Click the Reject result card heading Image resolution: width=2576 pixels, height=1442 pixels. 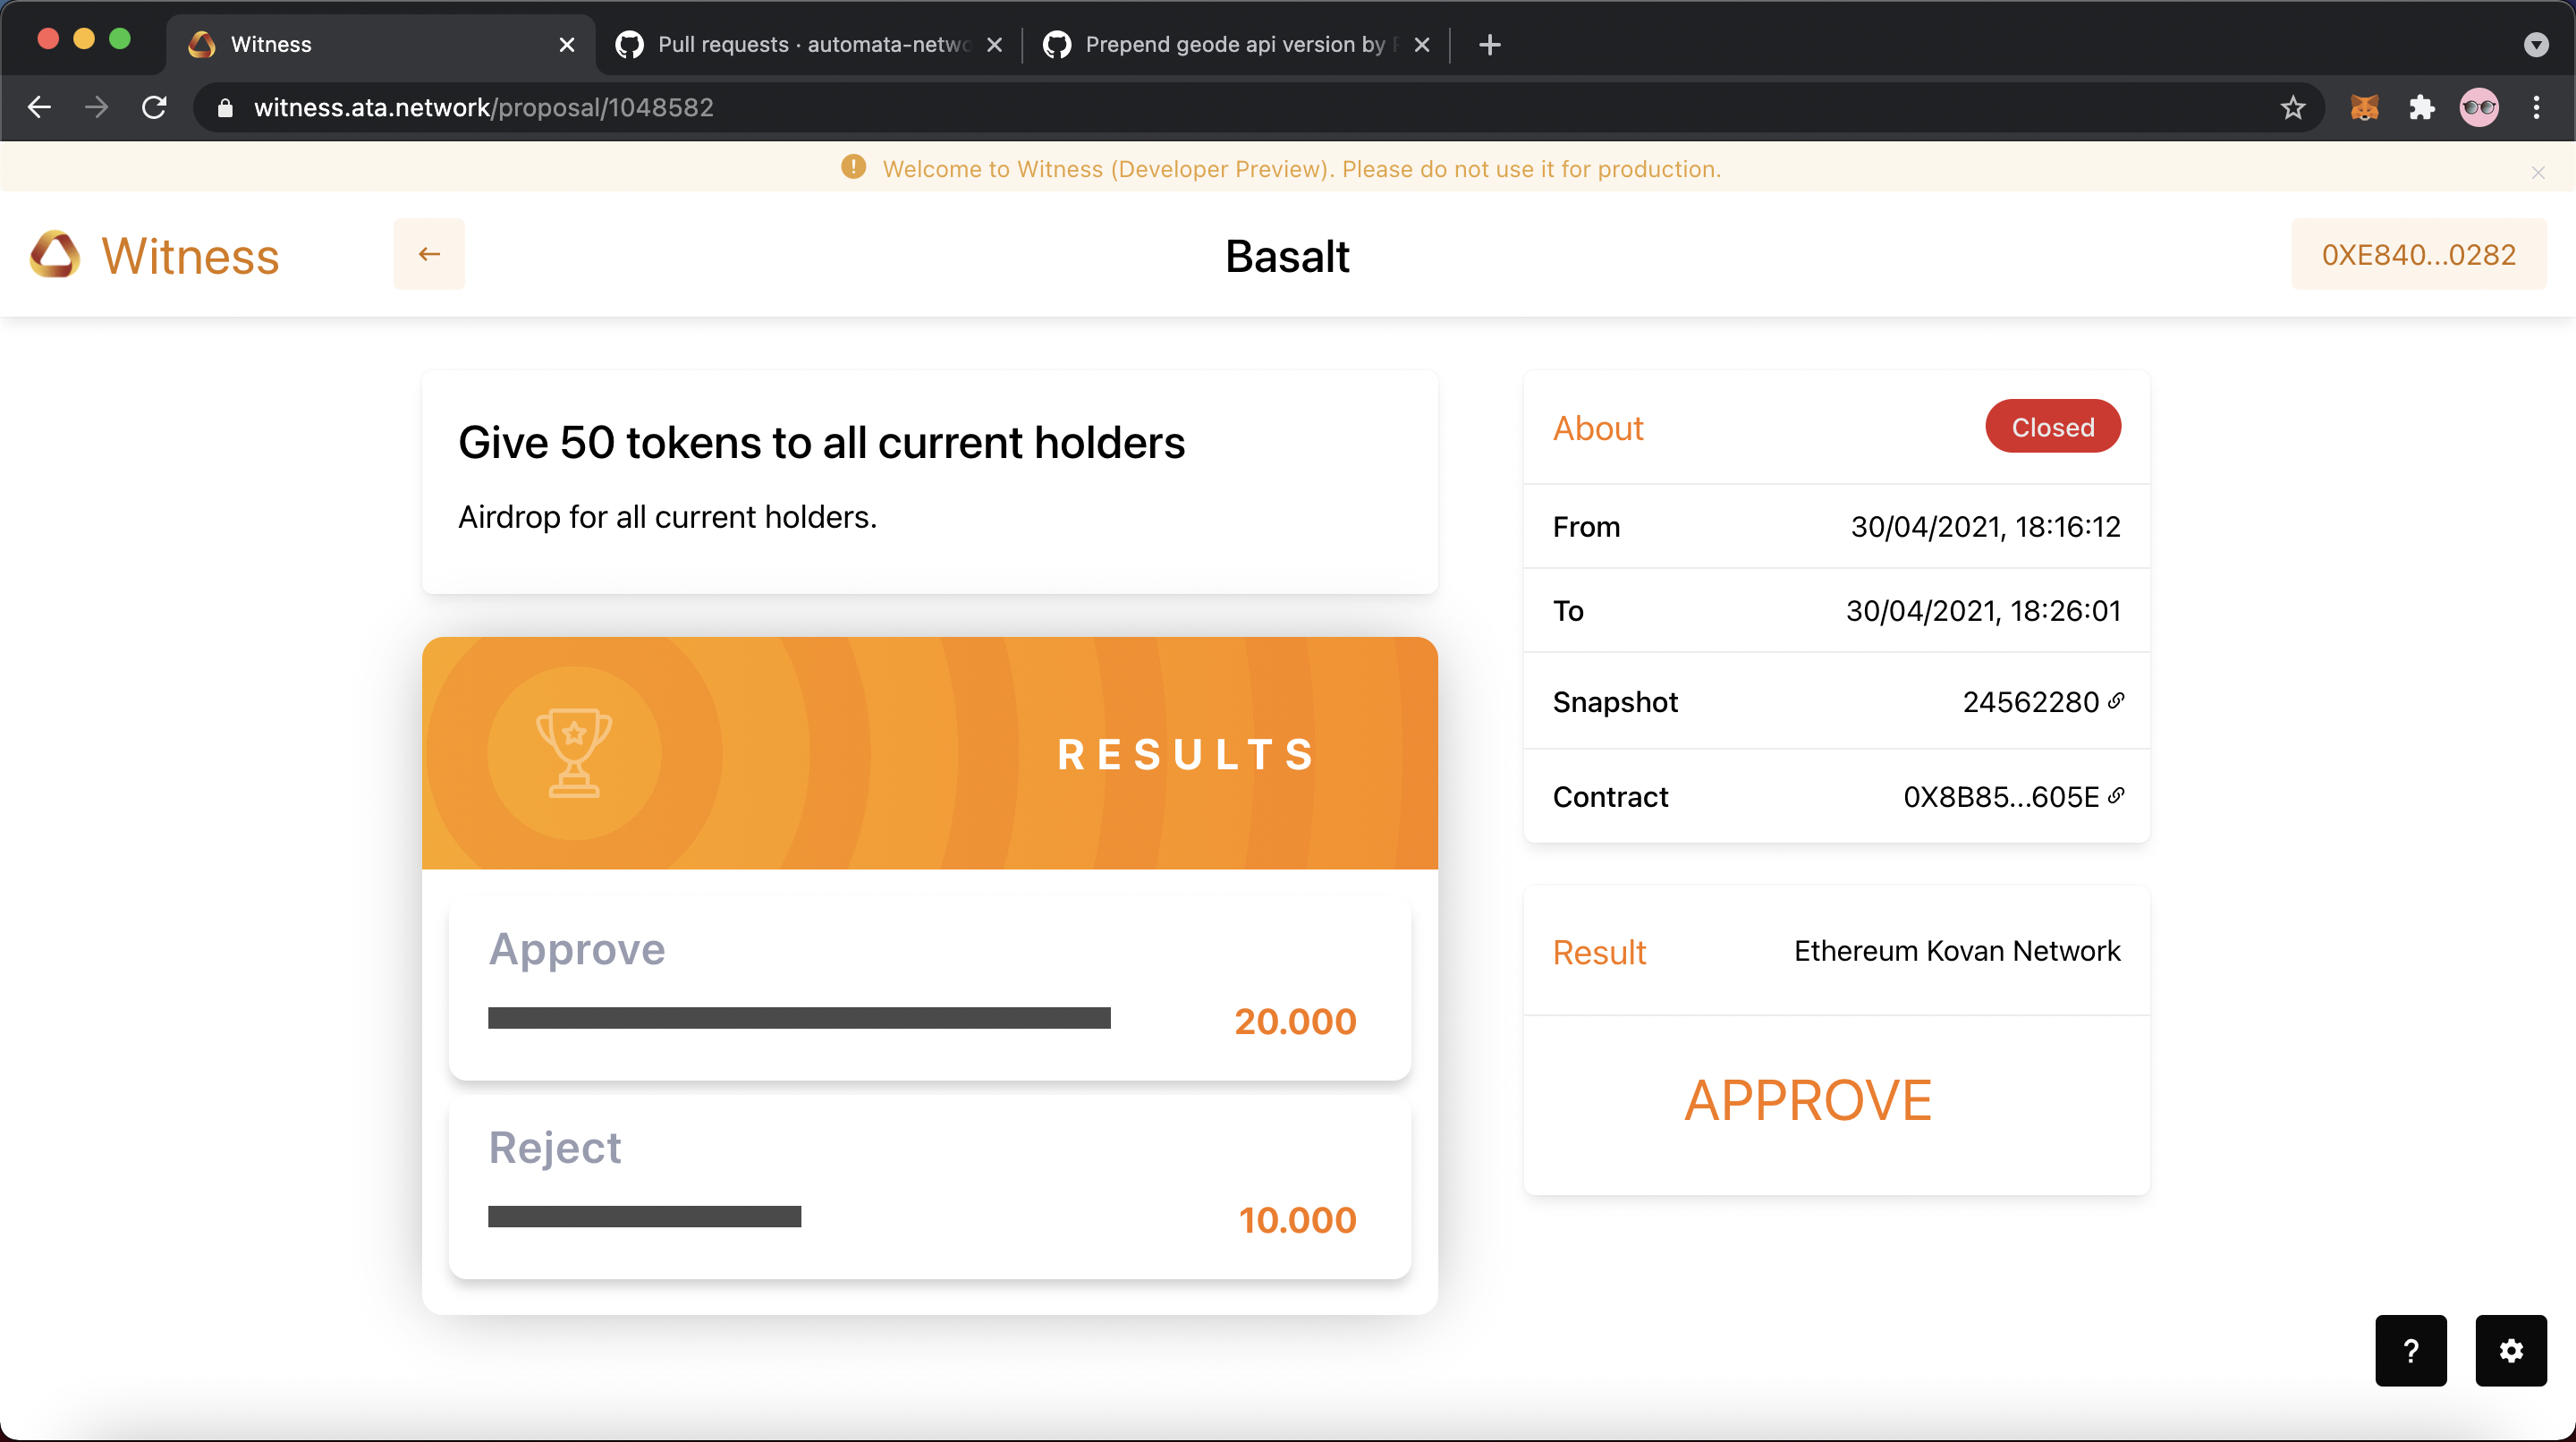point(555,1148)
